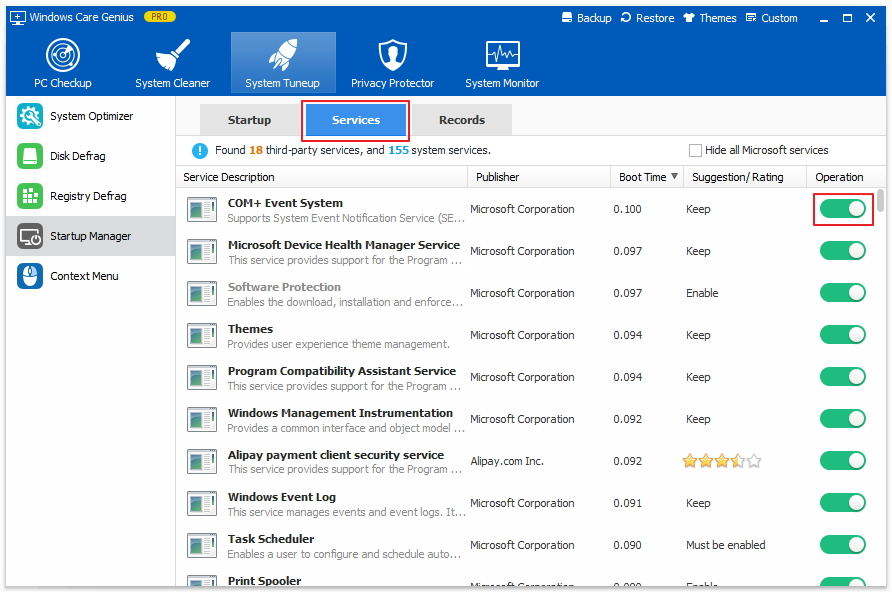
Task: Click the COM+ Event System service icon
Action: (202, 209)
